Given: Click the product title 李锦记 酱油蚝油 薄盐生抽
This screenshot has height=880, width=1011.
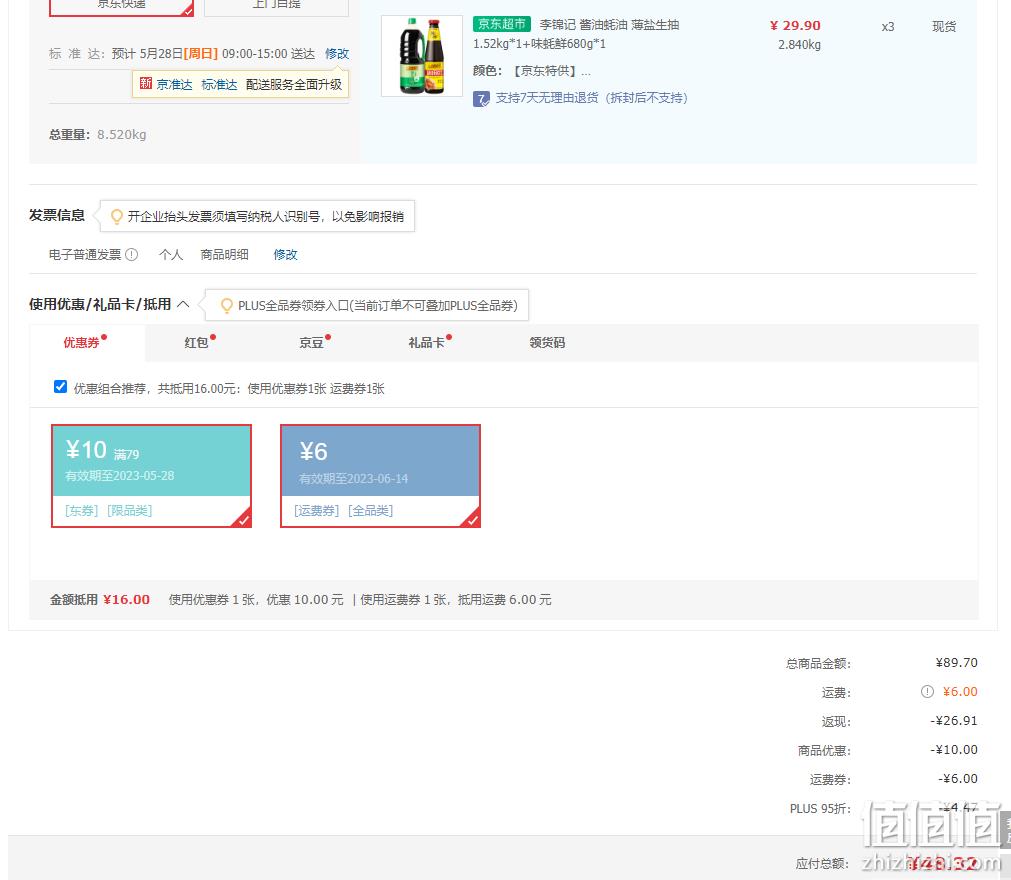Looking at the screenshot, I should coord(609,24).
